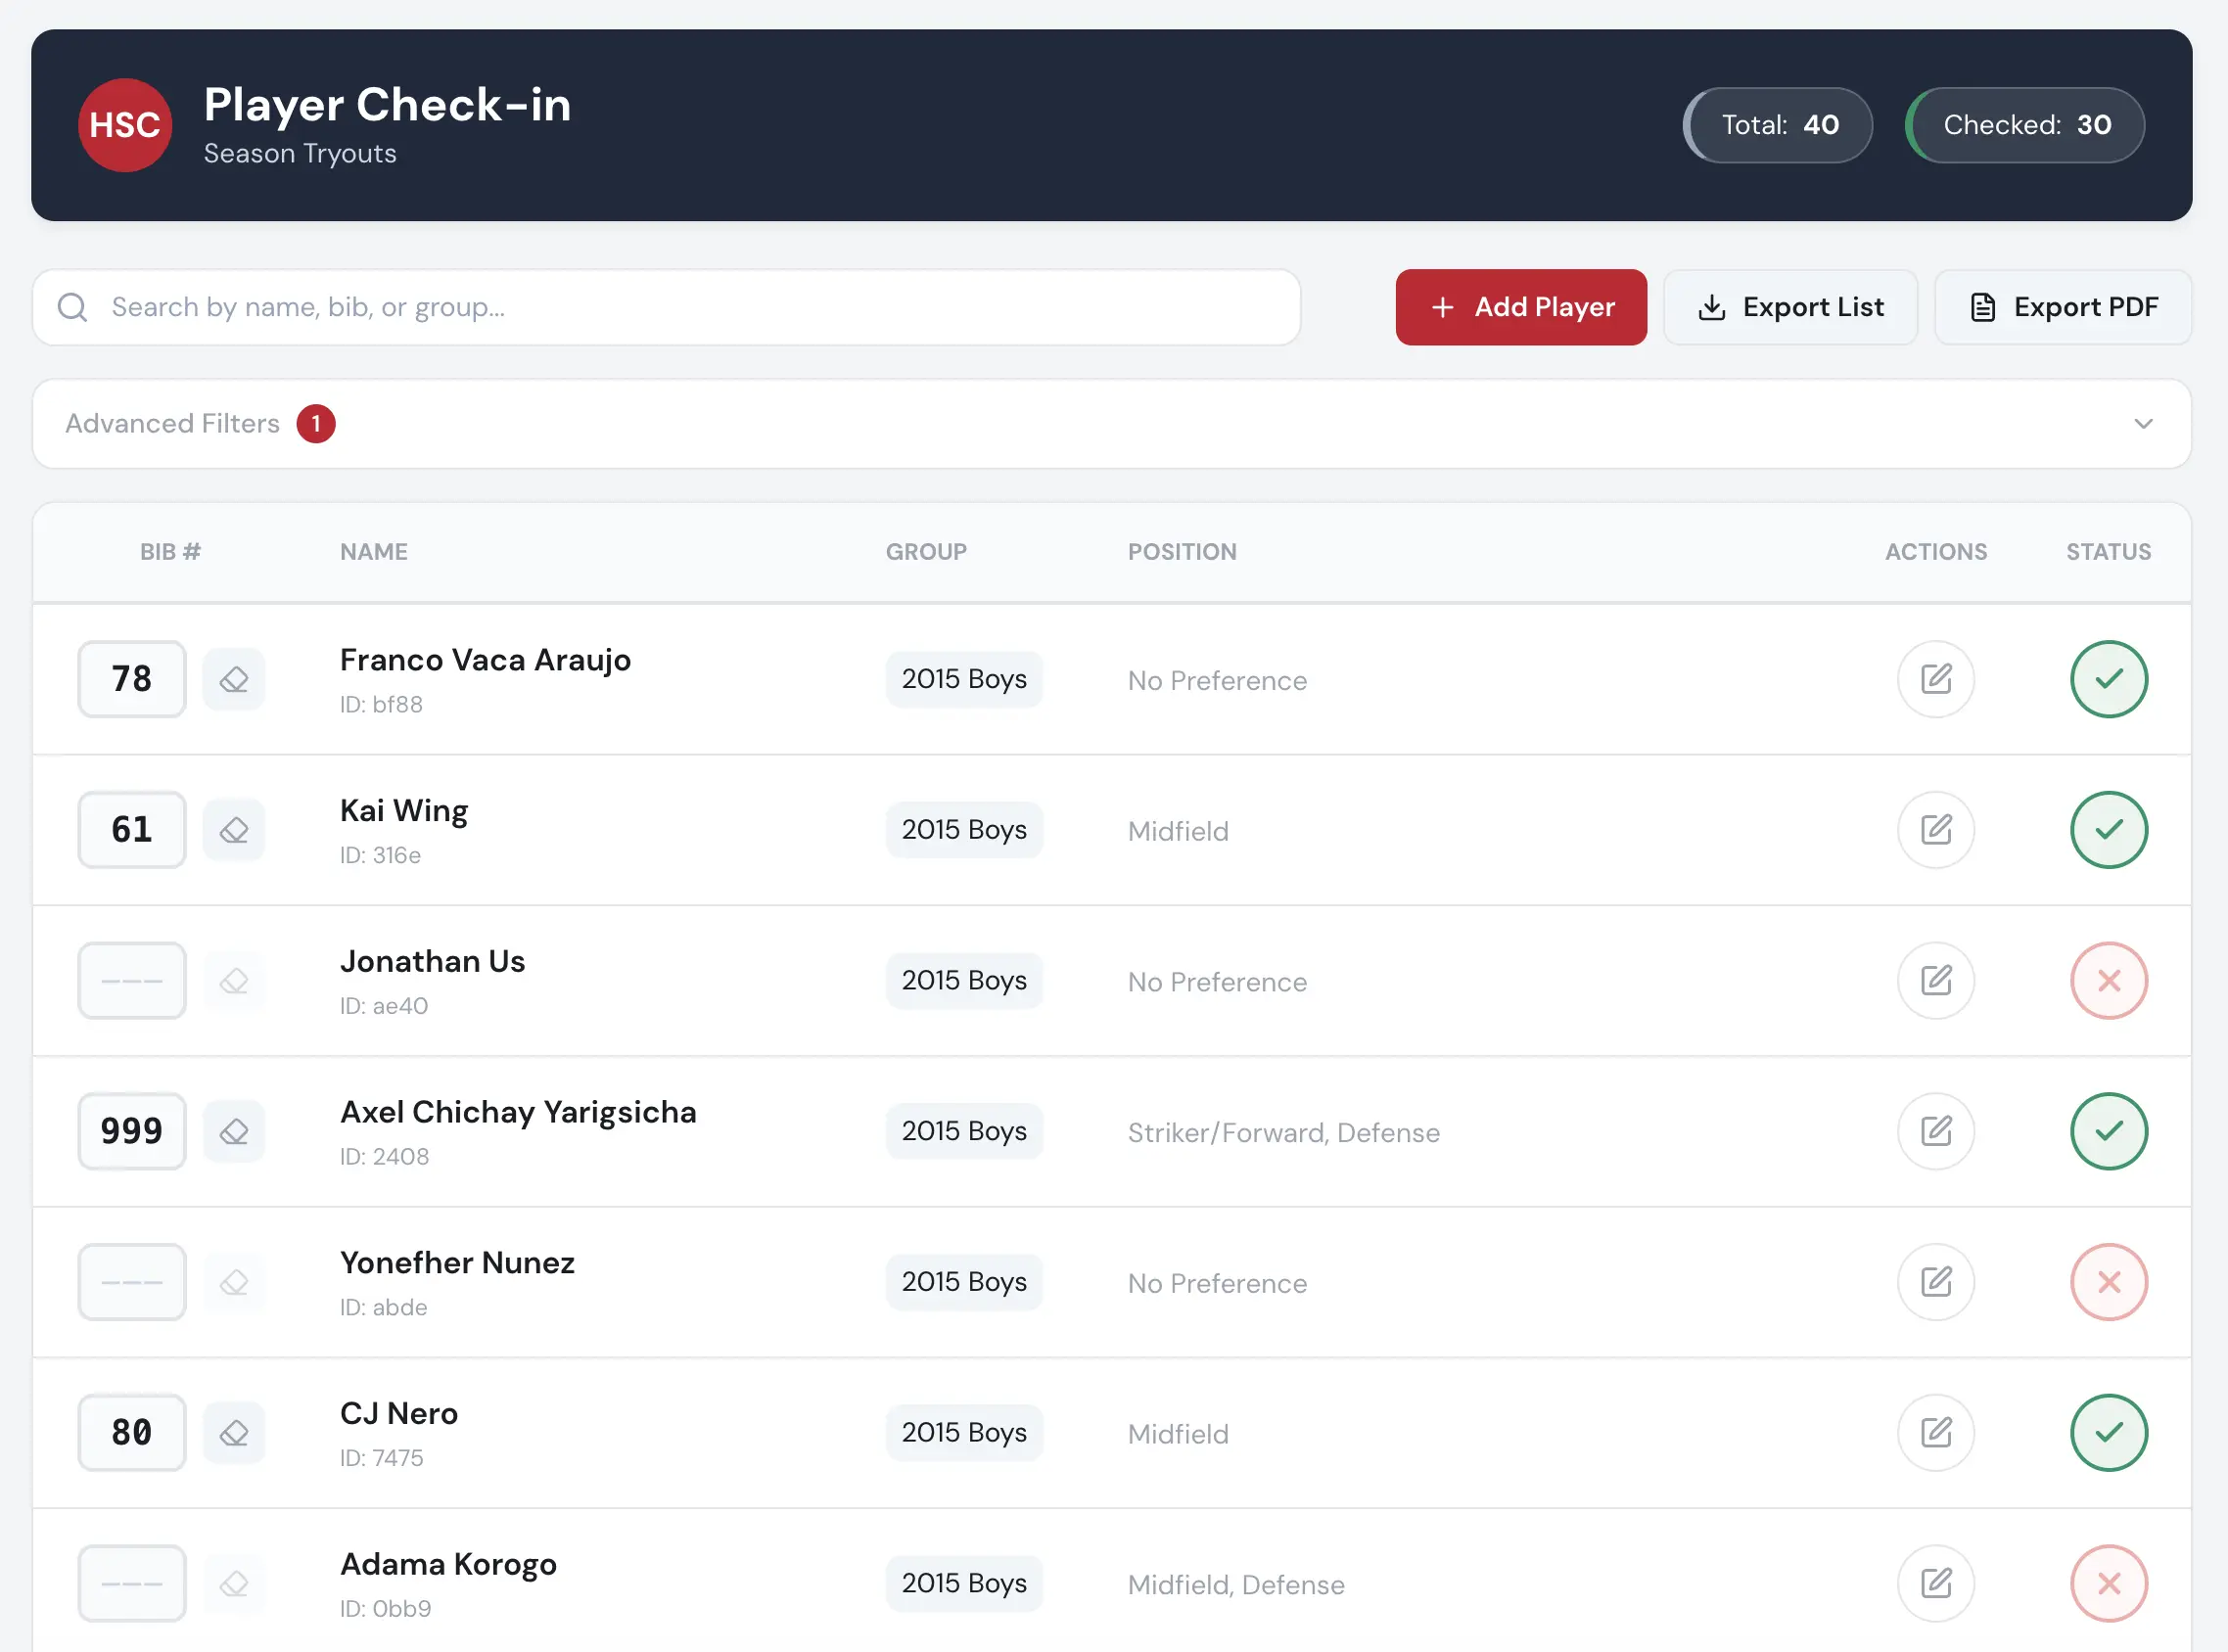Click the Checked 30 counter pill
The height and width of the screenshot is (1652, 2228).
pyautogui.click(x=2025, y=125)
